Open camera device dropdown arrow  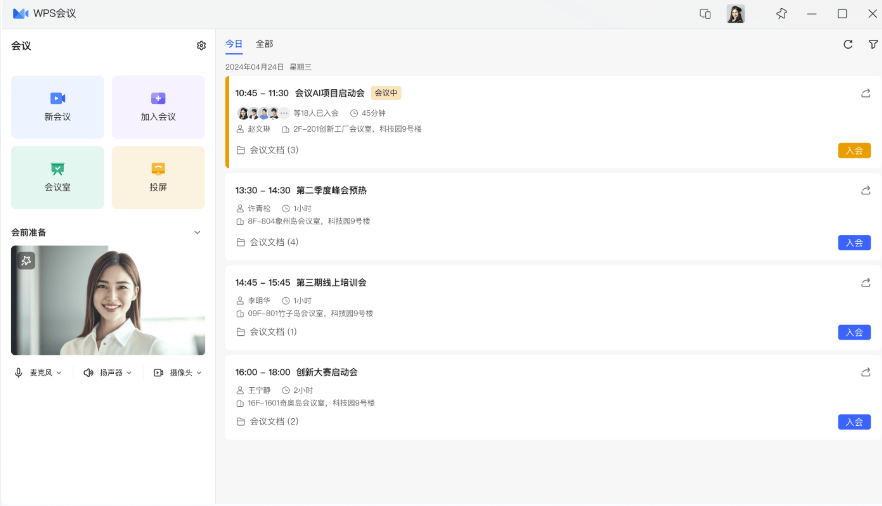[199, 373]
